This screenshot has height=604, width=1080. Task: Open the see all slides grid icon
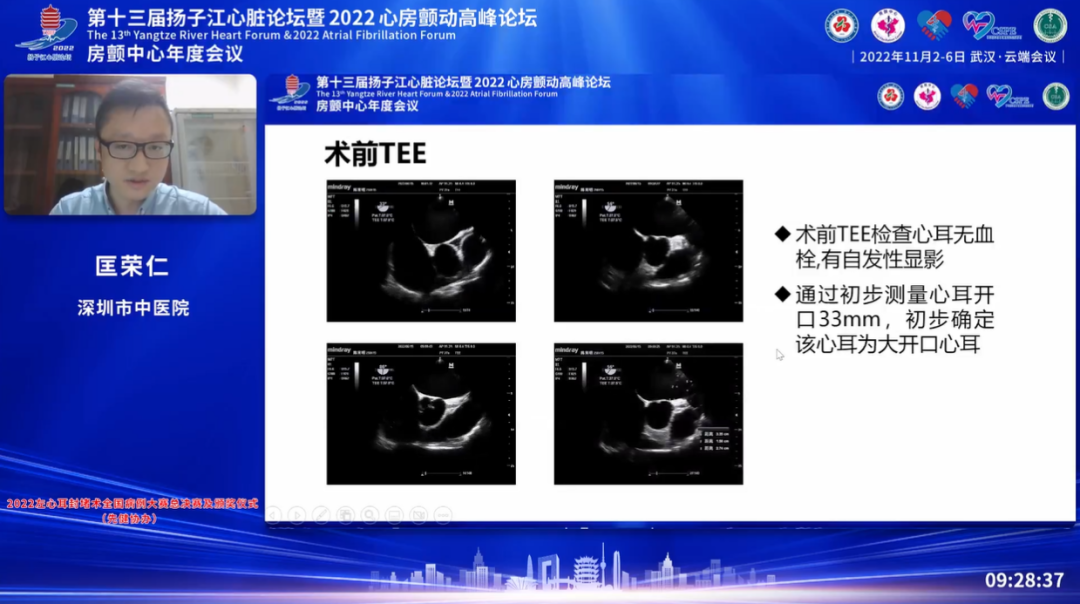(346, 515)
